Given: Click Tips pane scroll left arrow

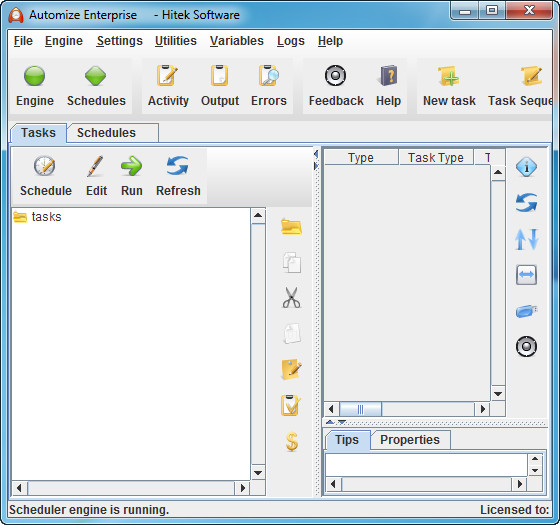Looking at the screenshot, I should point(333,484).
